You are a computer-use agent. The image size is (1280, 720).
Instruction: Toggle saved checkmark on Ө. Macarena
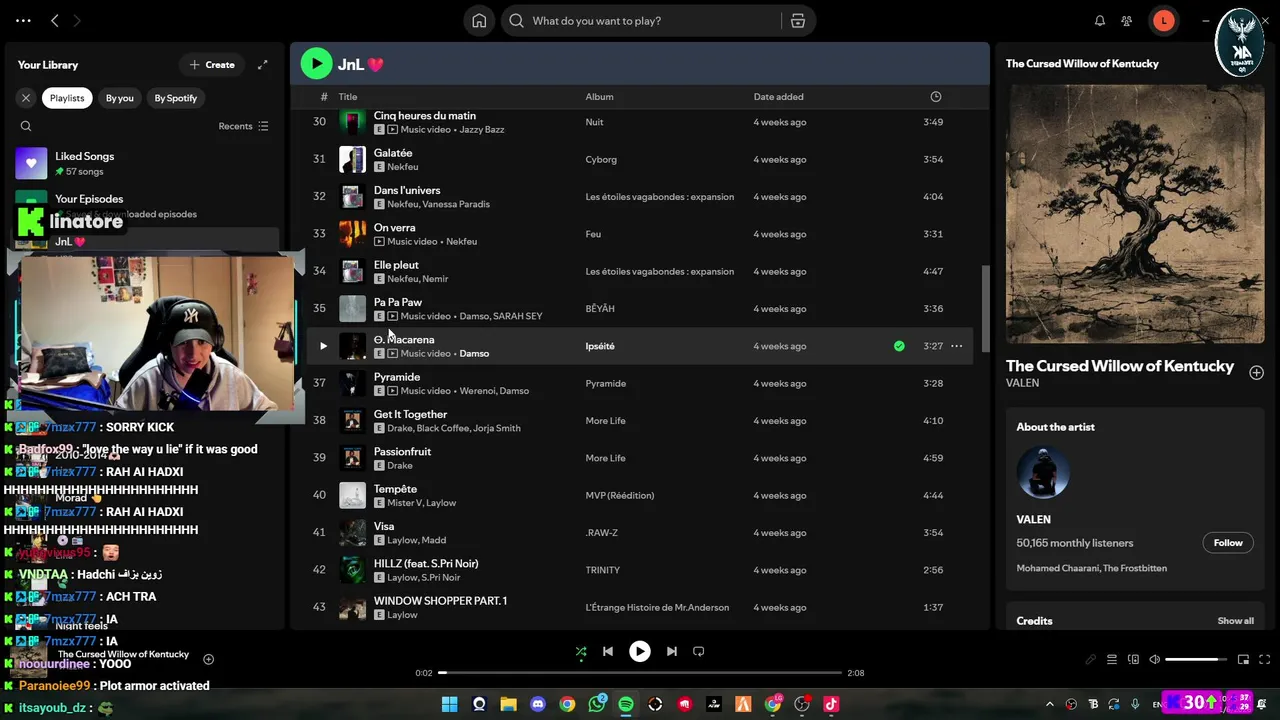click(x=899, y=346)
